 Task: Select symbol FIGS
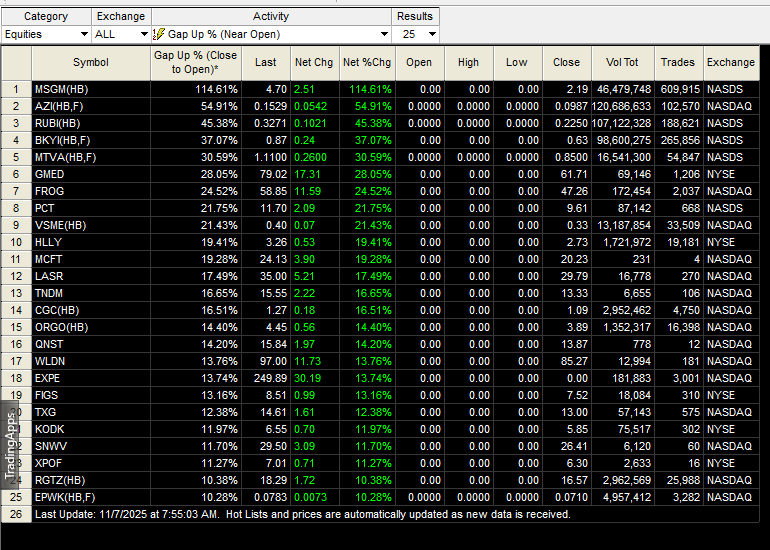pos(47,395)
